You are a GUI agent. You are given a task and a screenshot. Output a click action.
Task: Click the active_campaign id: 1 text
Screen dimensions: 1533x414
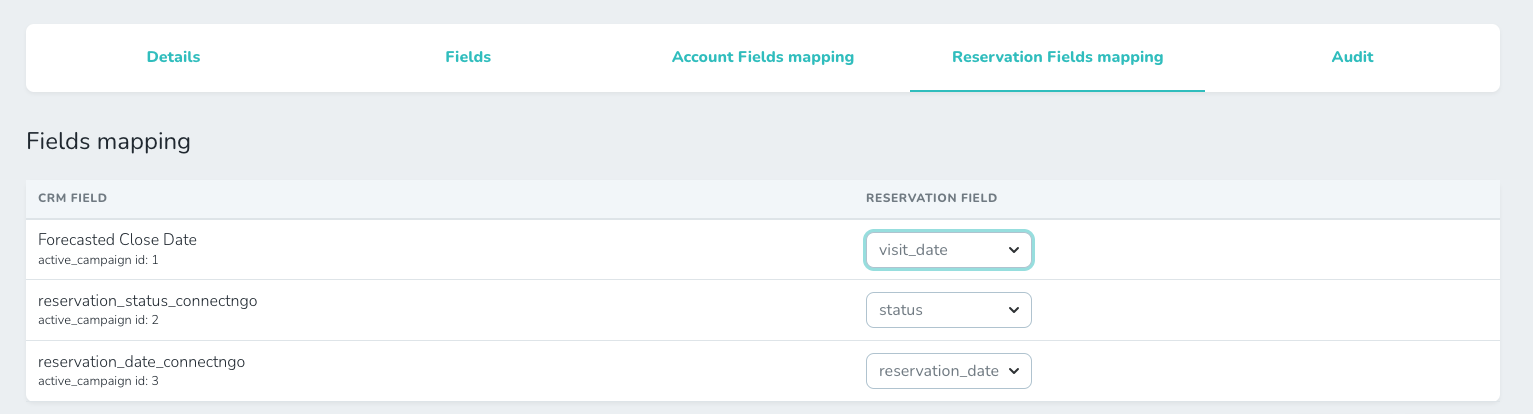(x=98, y=259)
